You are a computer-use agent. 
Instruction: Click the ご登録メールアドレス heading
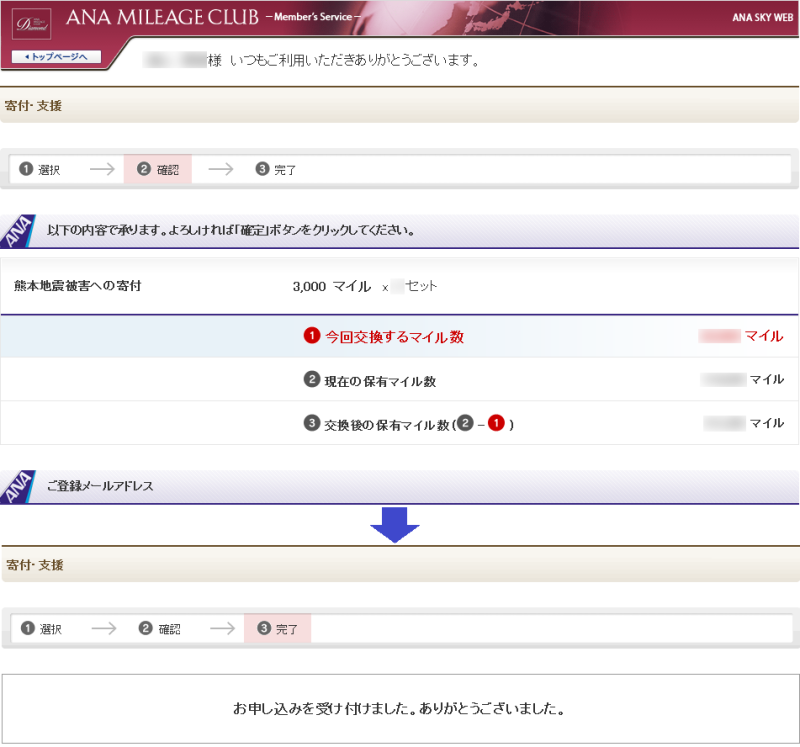pos(100,486)
